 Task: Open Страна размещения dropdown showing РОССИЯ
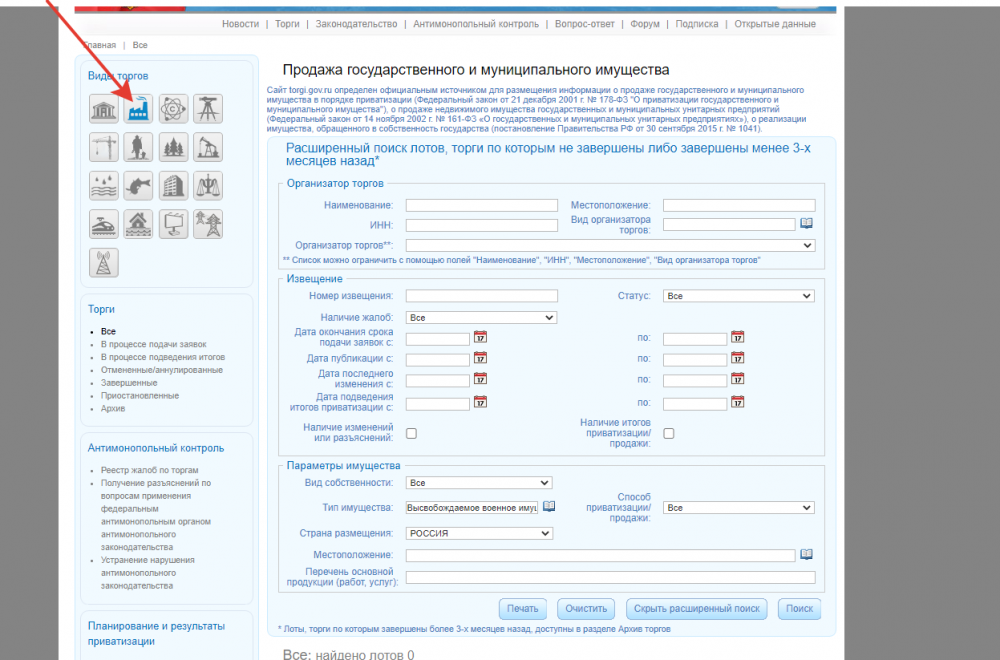[x=479, y=533]
